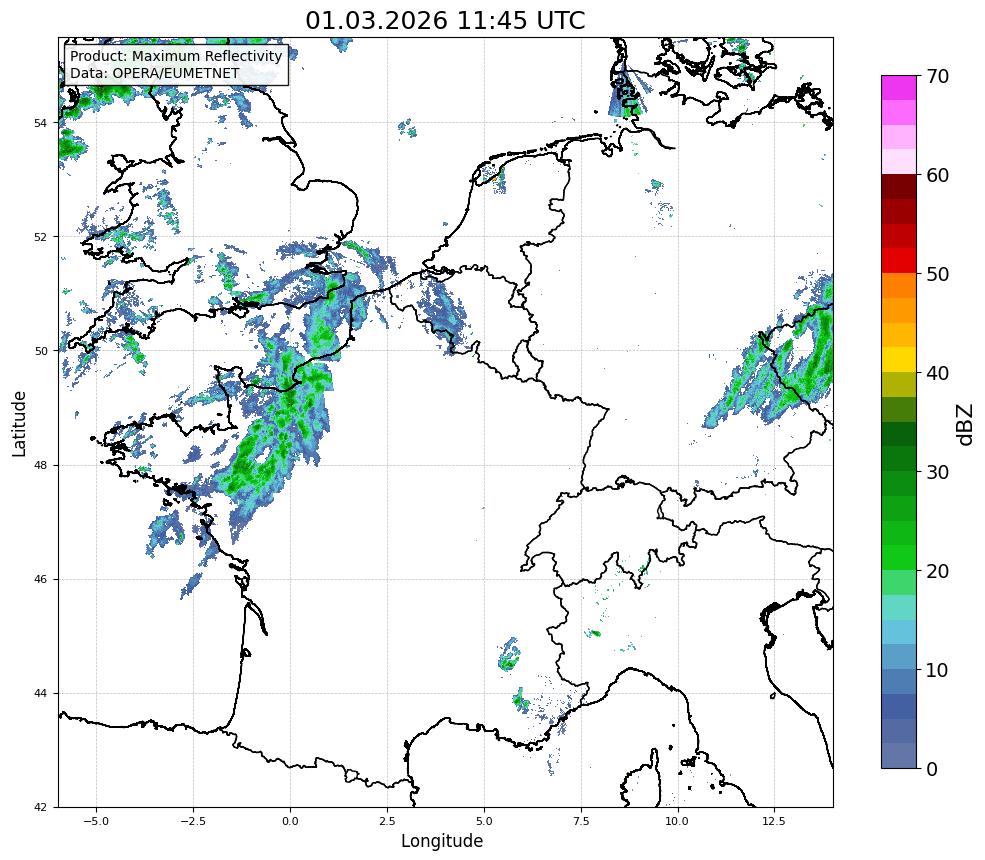Click the 'Longitude' axis label

[442, 841]
